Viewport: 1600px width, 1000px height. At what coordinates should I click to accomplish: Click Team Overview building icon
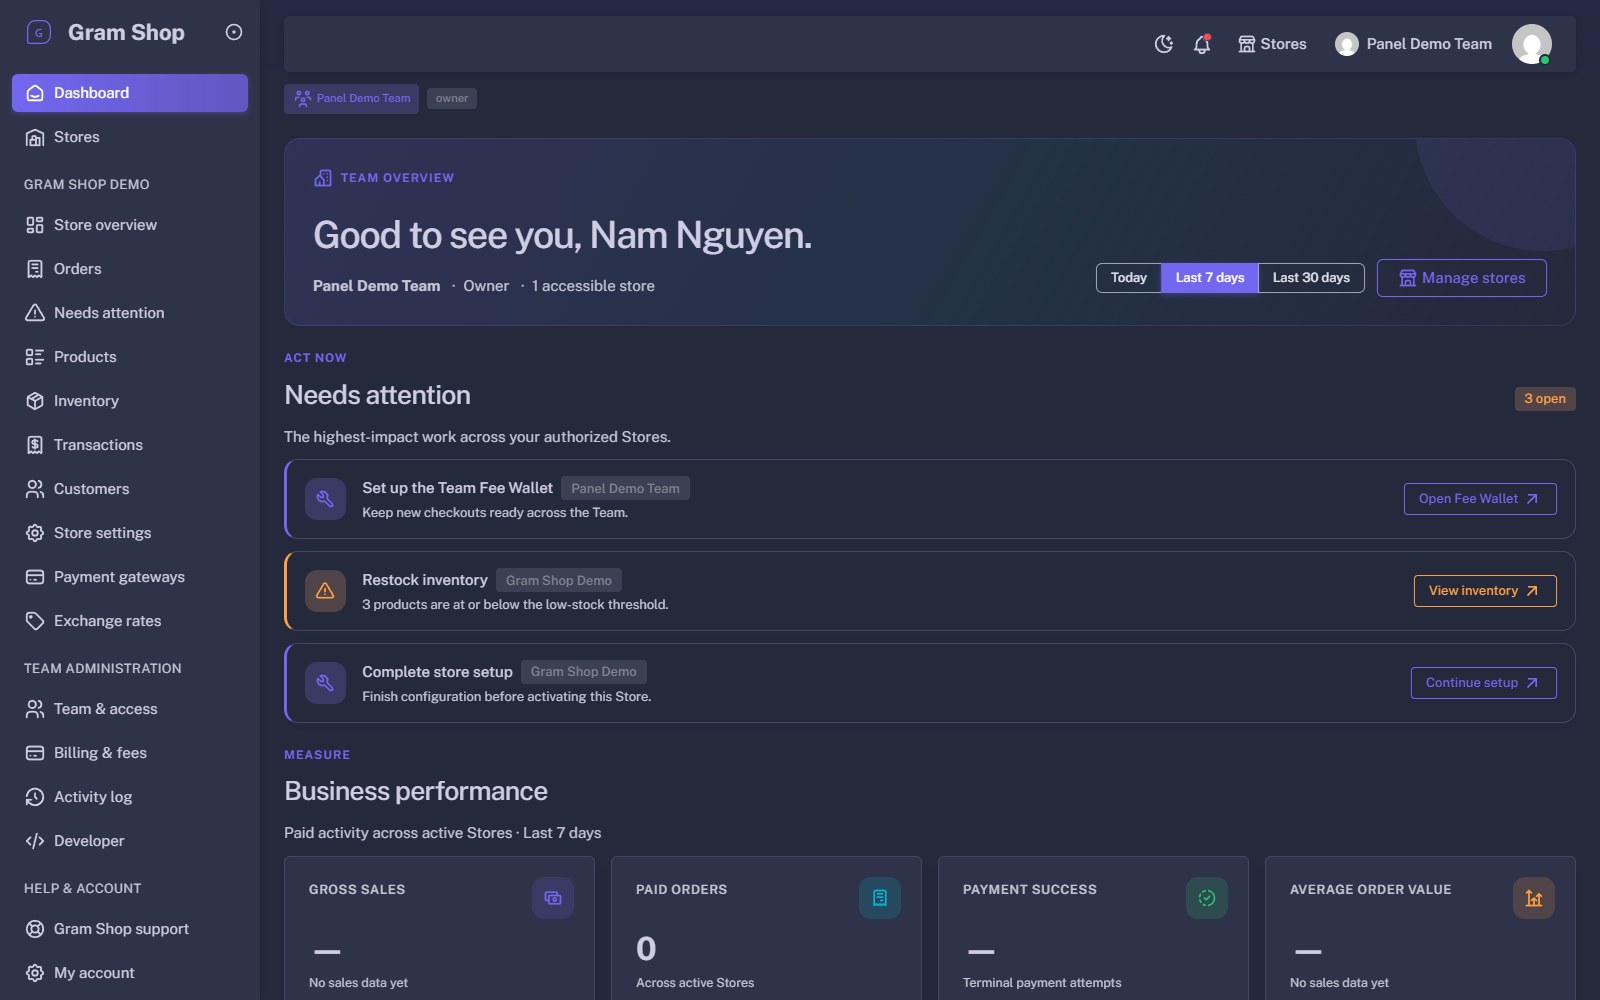[x=323, y=178]
